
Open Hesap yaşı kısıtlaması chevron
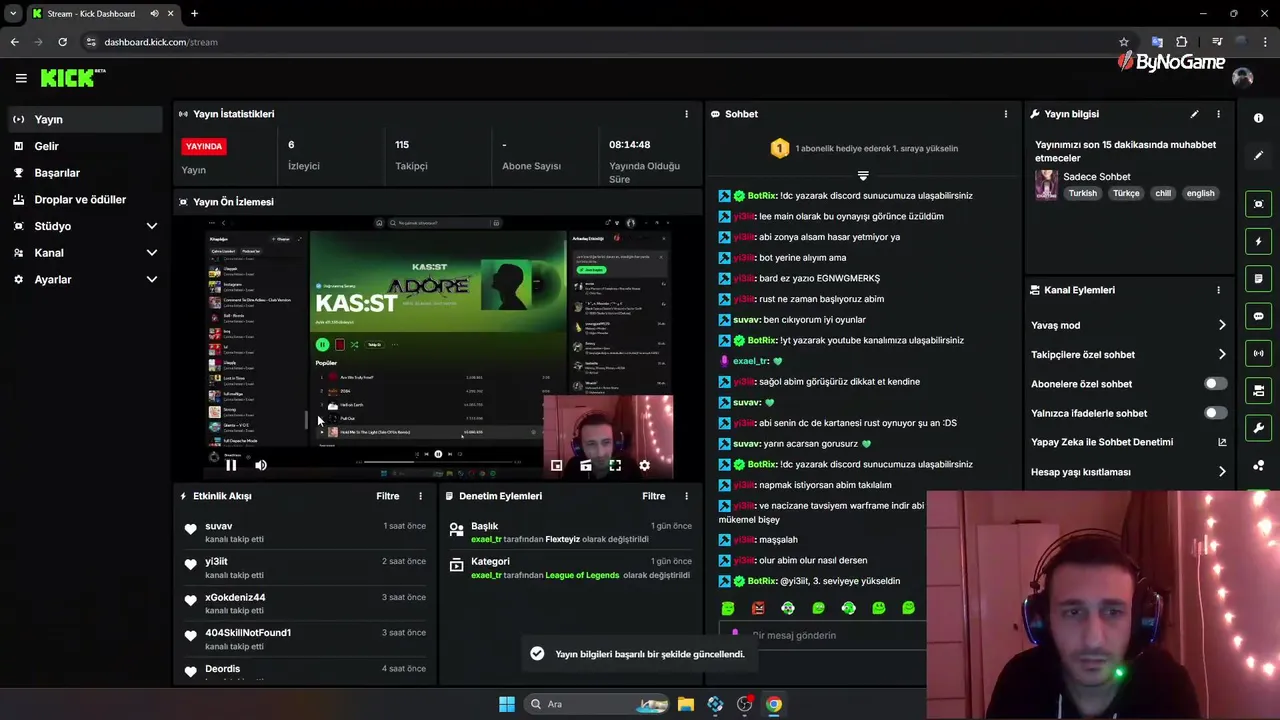pyautogui.click(x=1222, y=472)
